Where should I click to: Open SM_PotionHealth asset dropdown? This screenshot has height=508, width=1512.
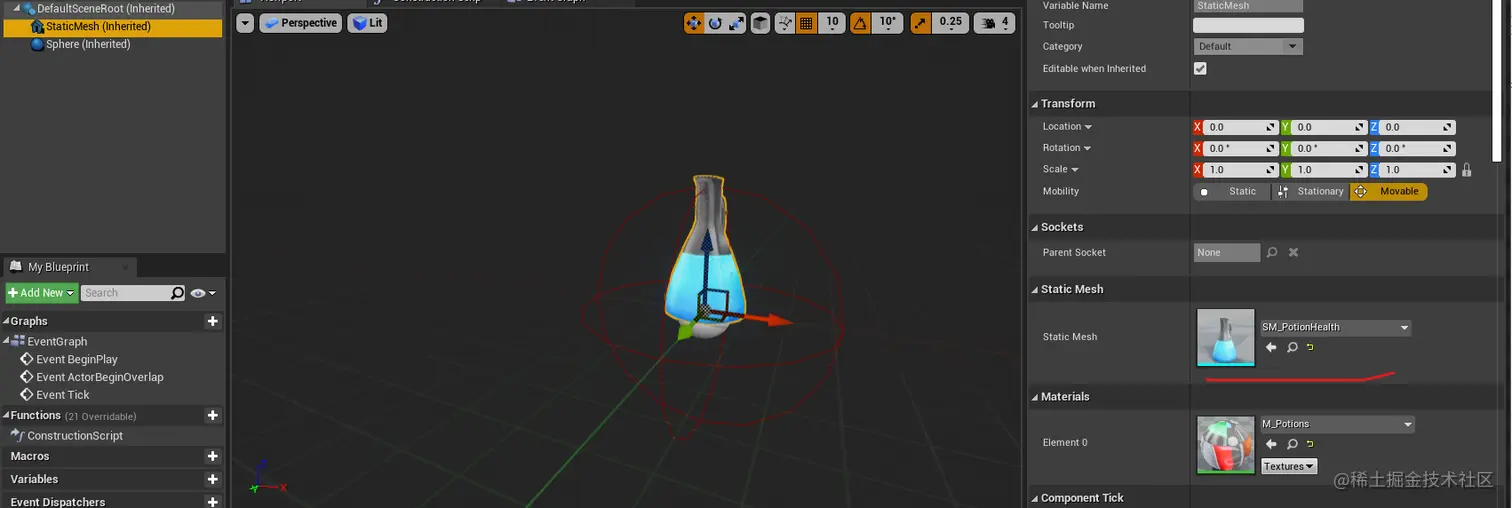pos(1336,327)
